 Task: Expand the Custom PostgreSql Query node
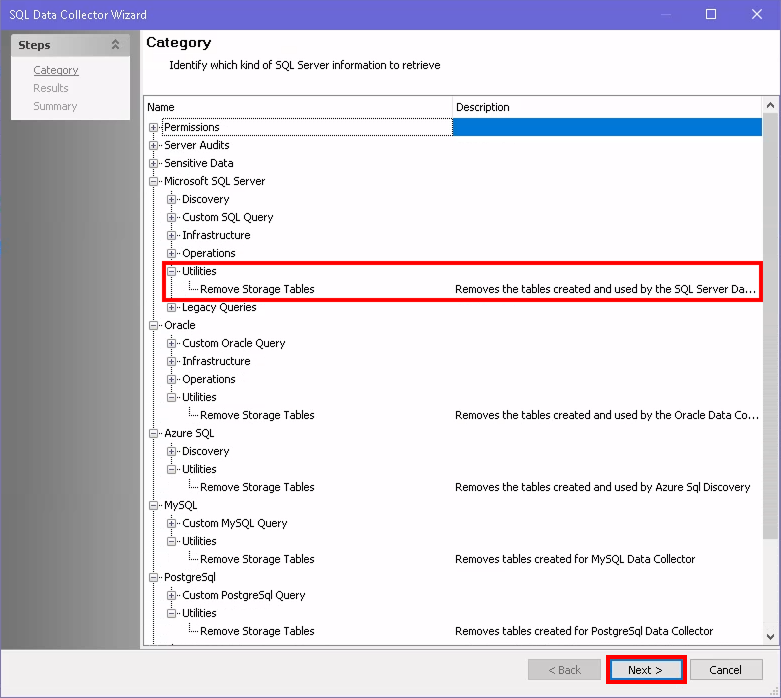171,595
